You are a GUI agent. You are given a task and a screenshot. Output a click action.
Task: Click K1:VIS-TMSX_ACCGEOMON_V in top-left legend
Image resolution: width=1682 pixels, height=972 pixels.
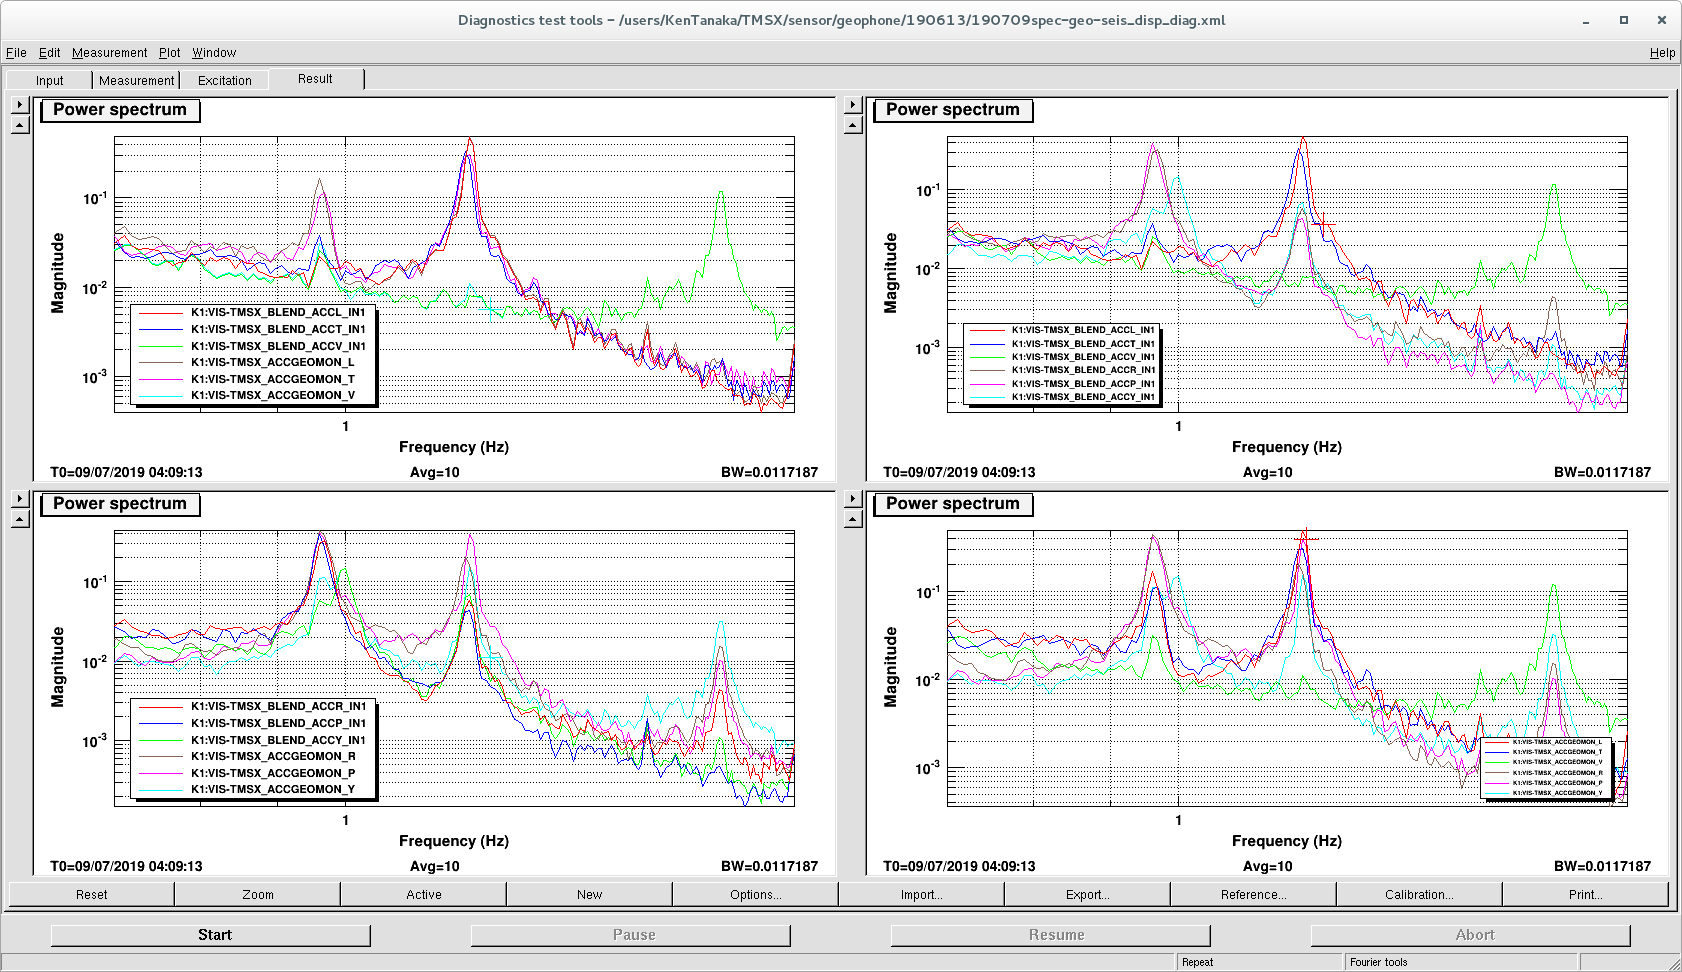273,396
